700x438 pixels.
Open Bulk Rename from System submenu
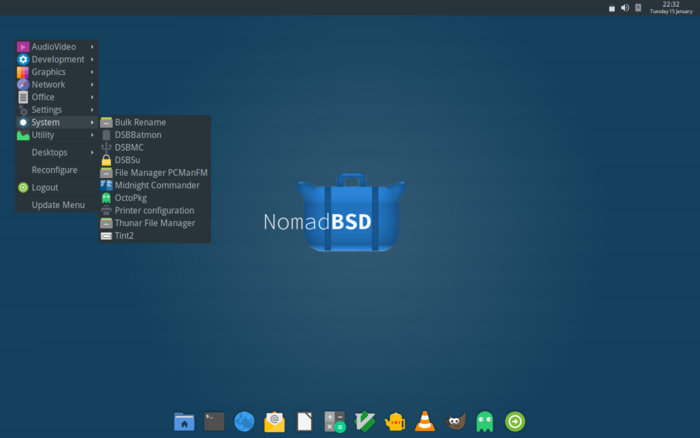154,122
